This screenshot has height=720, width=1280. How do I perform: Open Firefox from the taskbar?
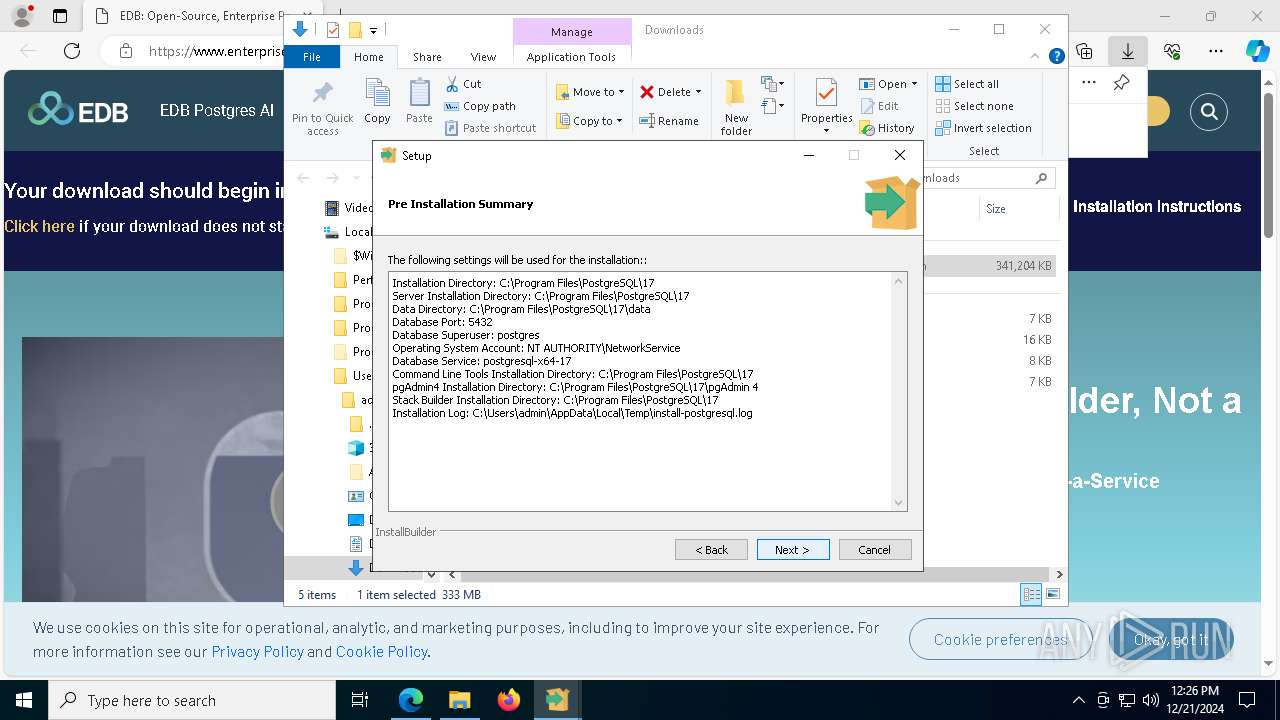(509, 700)
